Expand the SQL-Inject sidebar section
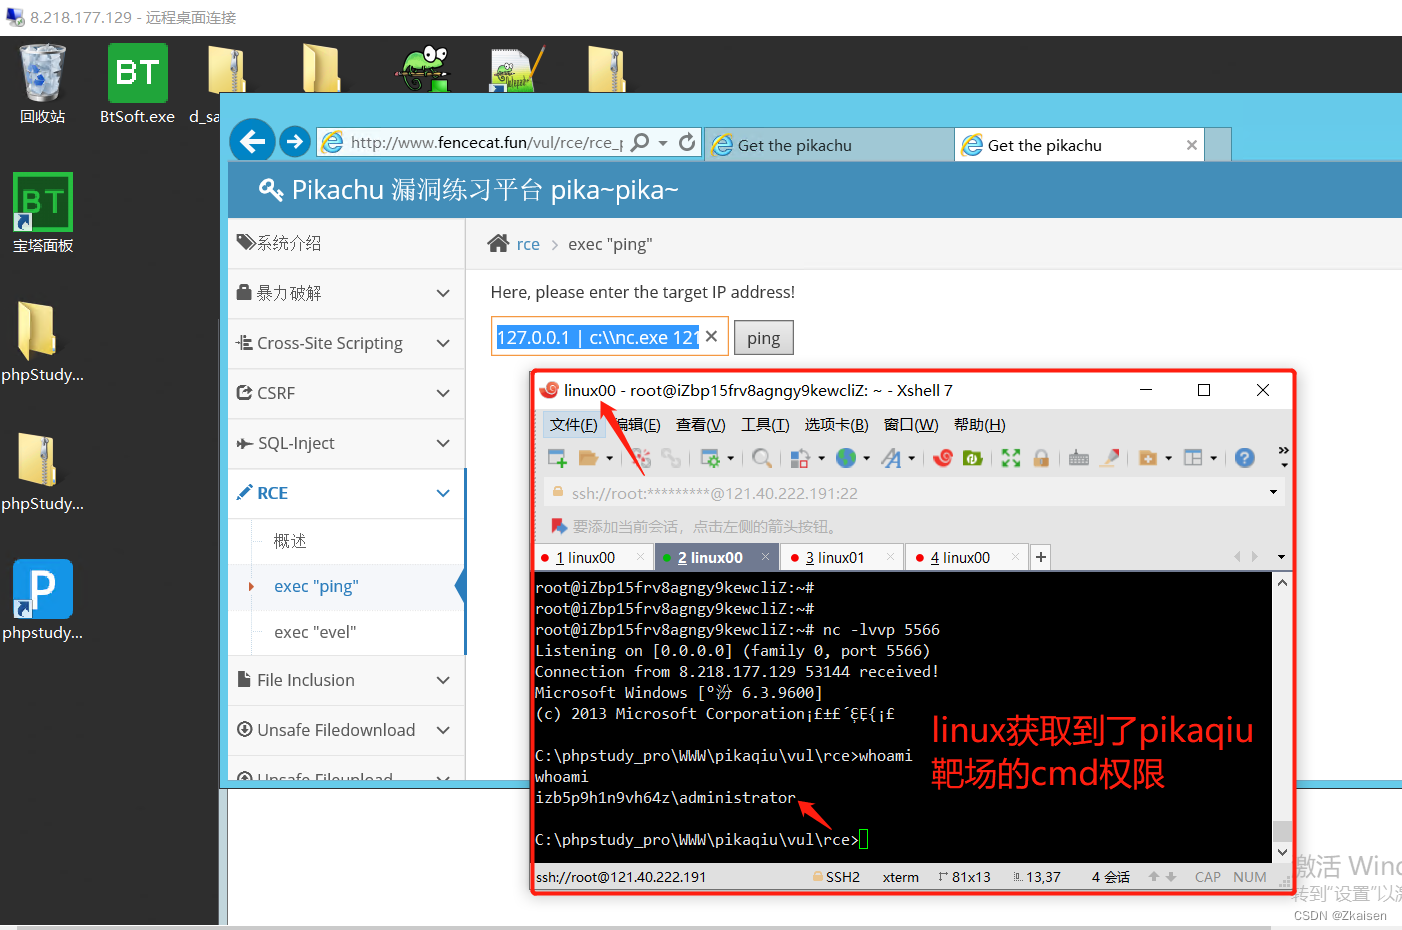The width and height of the screenshot is (1402, 930). point(346,443)
